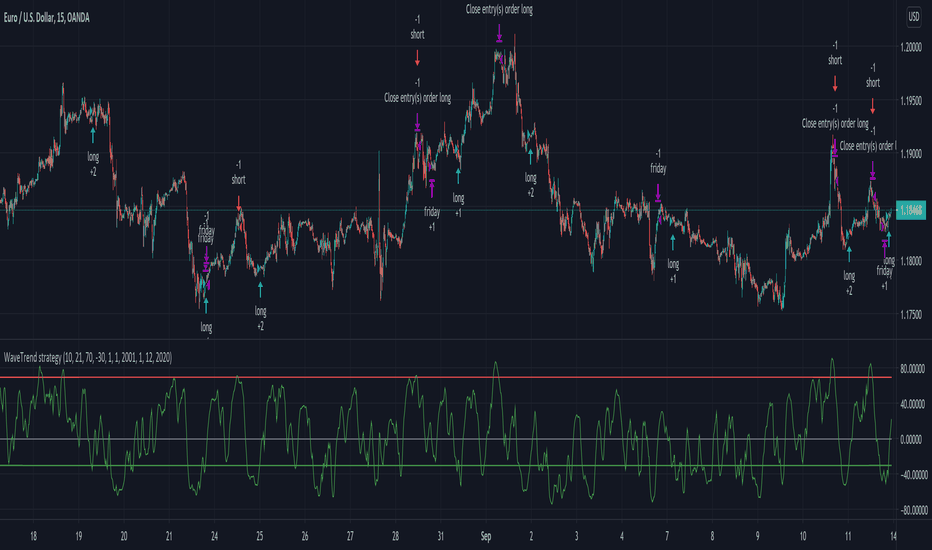Click the friday +1 purple marker near Aug 31
This screenshot has height=550, width=932.
click(x=432, y=188)
